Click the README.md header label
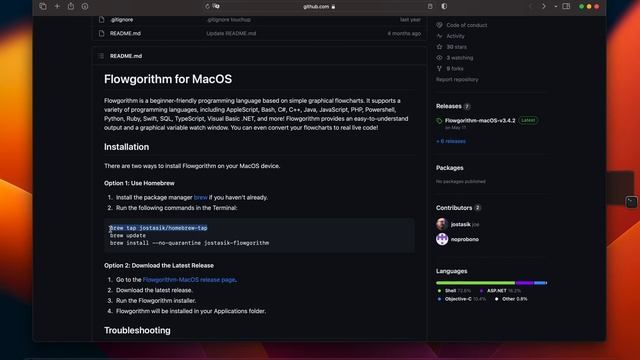Image resolution: width=640 pixels, height=360 pixels. coord(126,56)
